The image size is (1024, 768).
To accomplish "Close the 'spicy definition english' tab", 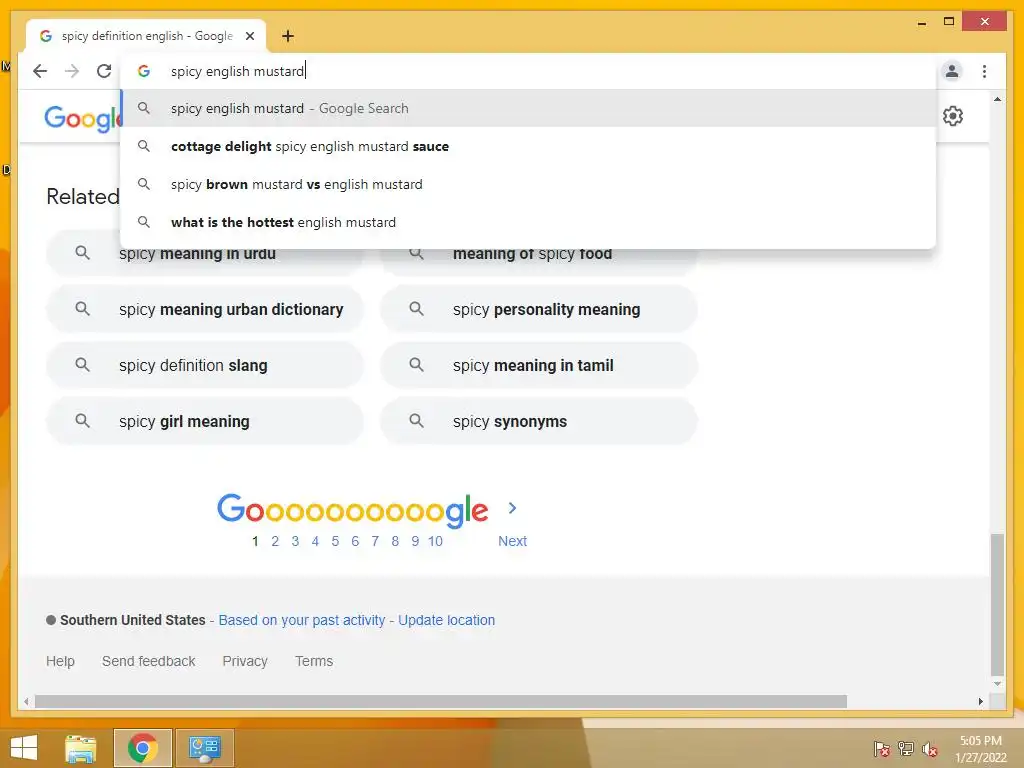I will click(x=250, y=36).
